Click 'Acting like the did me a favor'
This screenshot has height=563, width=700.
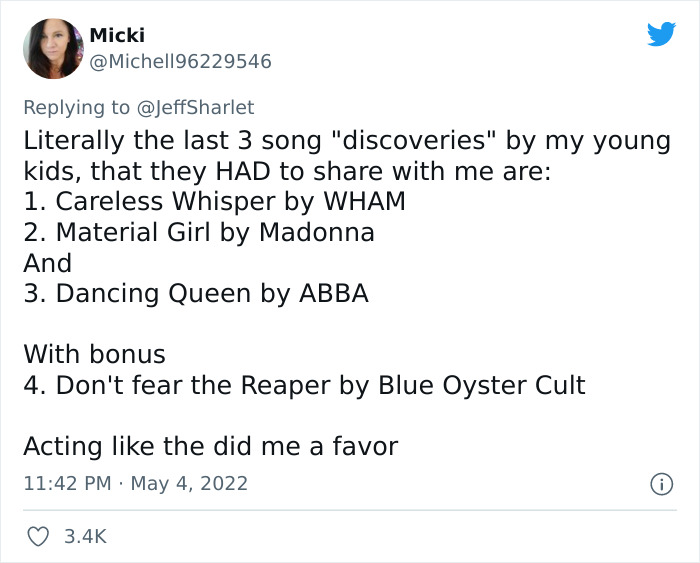(210, 446)
